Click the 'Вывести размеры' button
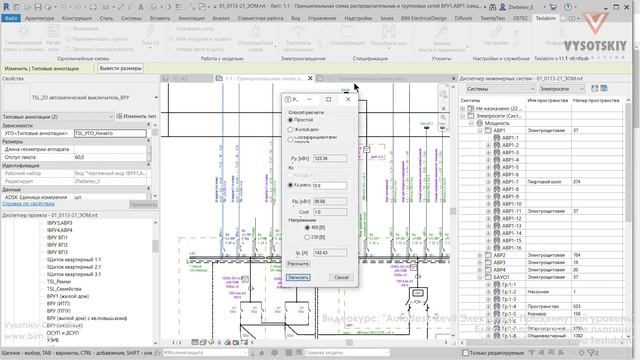The height and width of the screenshot is (360, 640). (x=120, y=68)
